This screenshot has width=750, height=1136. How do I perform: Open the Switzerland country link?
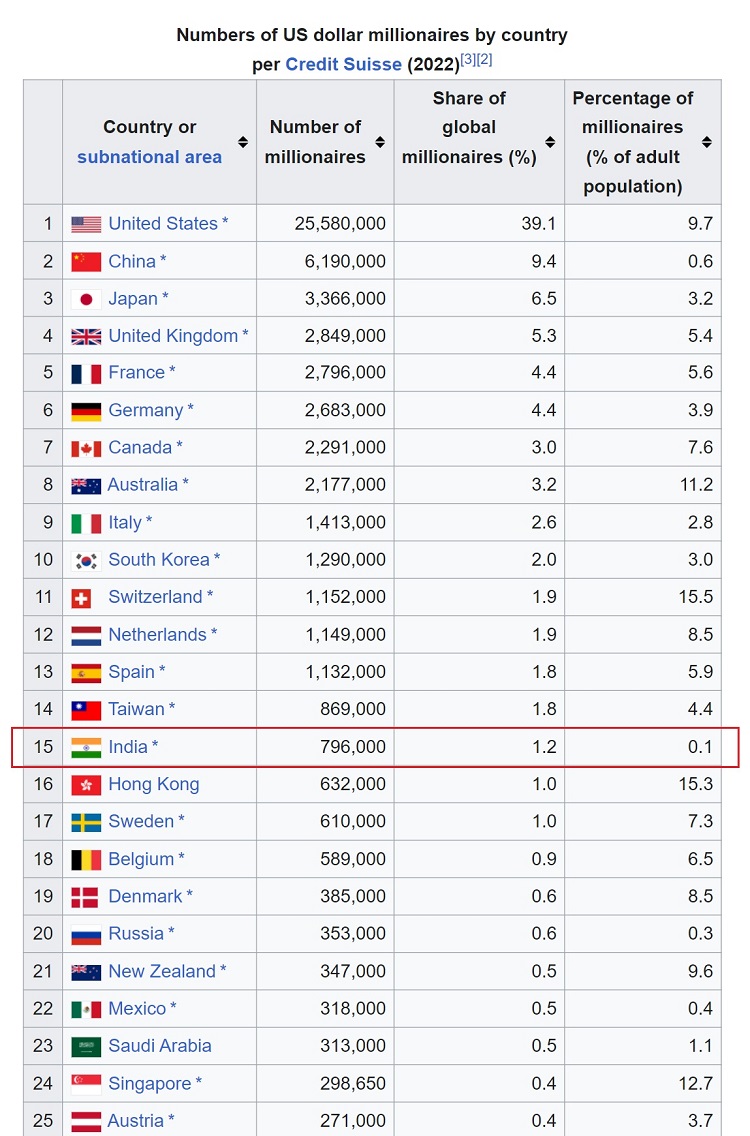point(155,597)
